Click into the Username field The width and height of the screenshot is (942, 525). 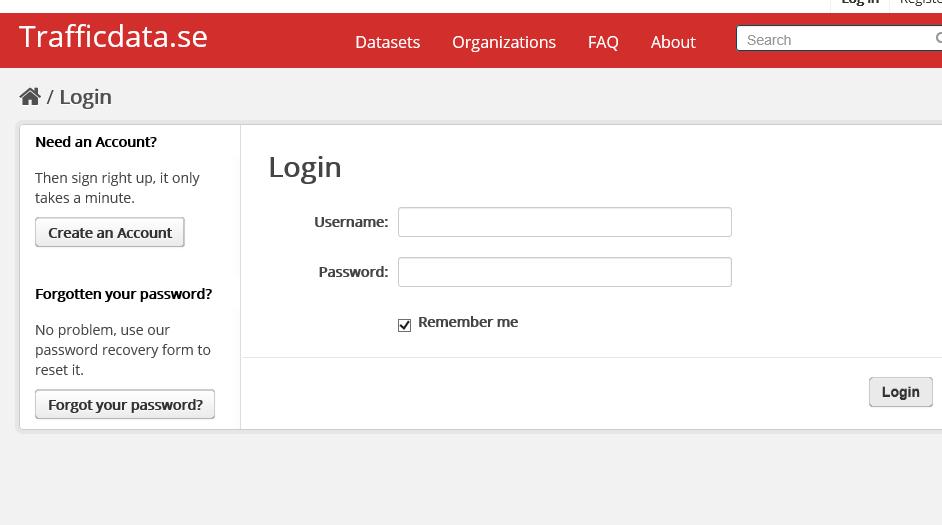[565, 222]
